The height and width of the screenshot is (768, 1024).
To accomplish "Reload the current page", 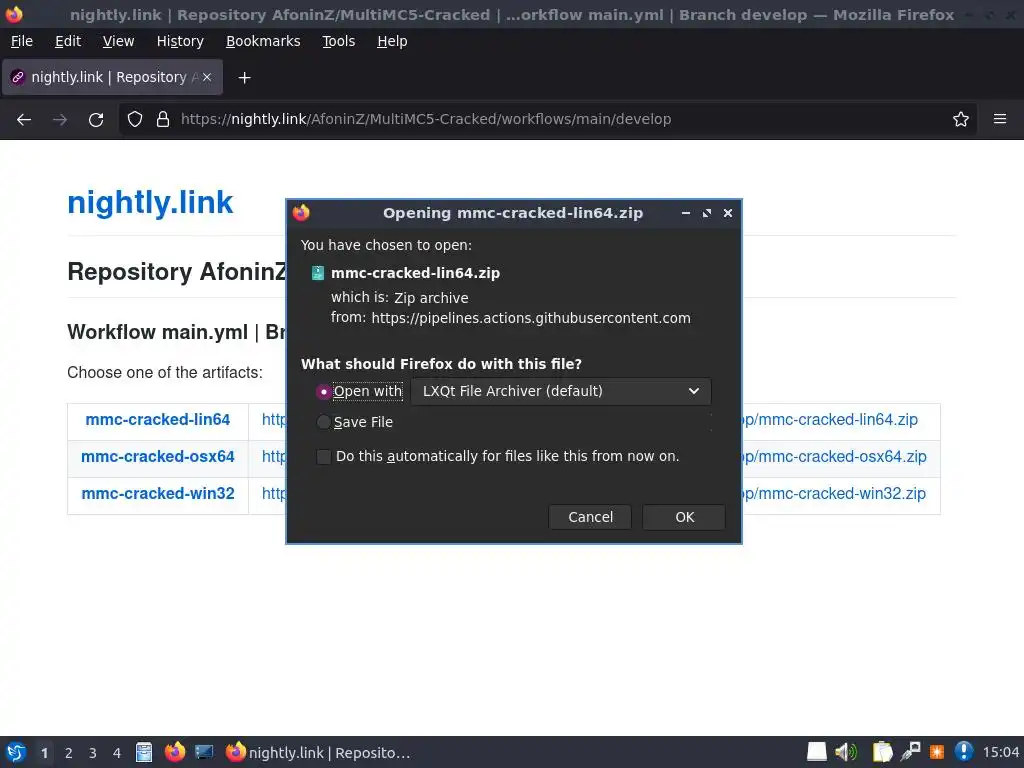I will click(96, 120).
